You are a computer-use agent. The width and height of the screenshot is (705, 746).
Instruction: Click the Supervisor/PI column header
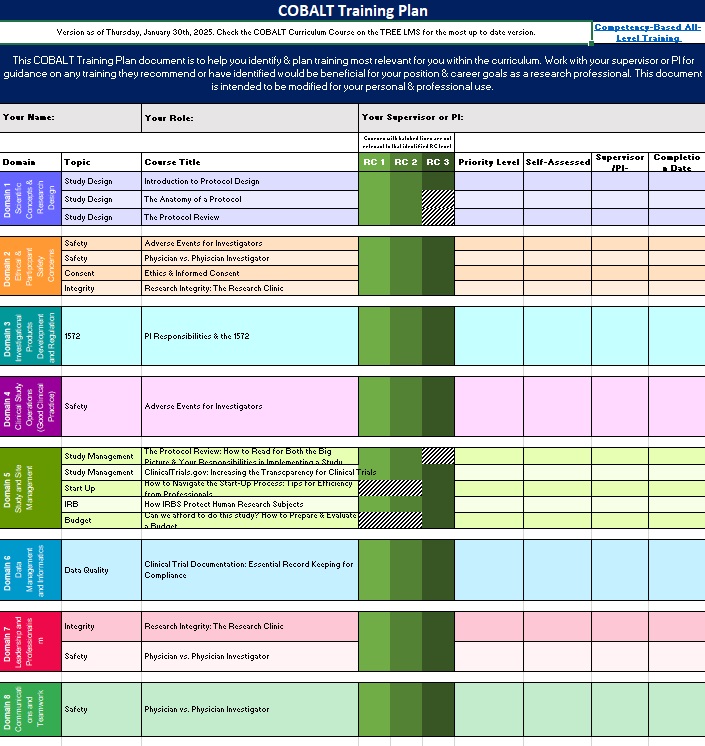(x=620, y=162)
